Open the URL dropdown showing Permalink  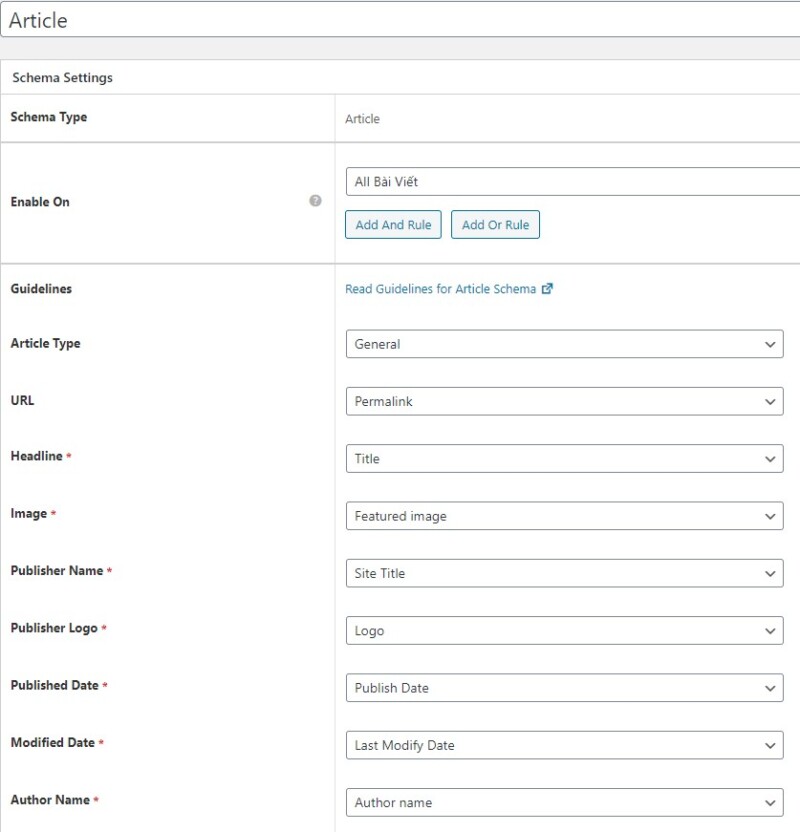[564, 401]
